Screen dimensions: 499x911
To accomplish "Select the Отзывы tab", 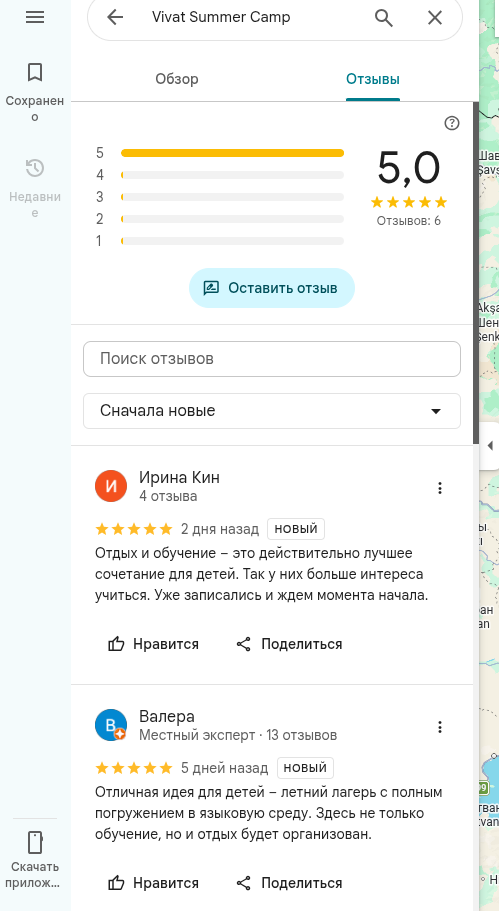I will point(373,79).
